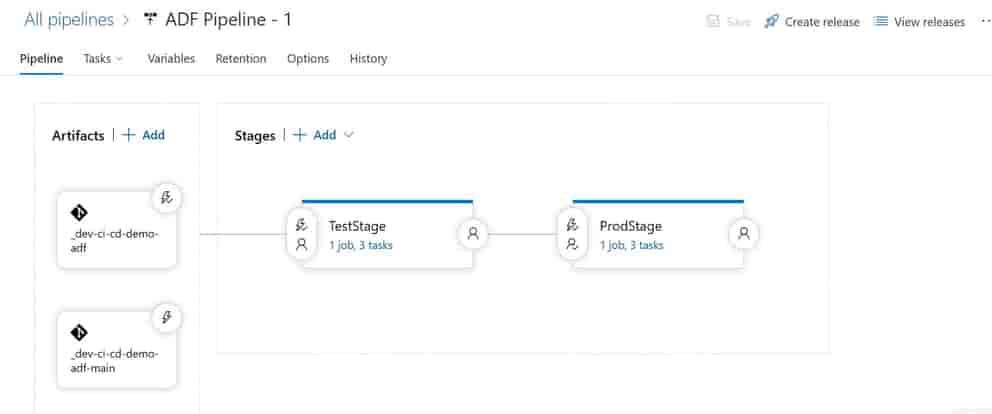Add a new artifact
Screen dimensions: 992x414
[143, 135]
